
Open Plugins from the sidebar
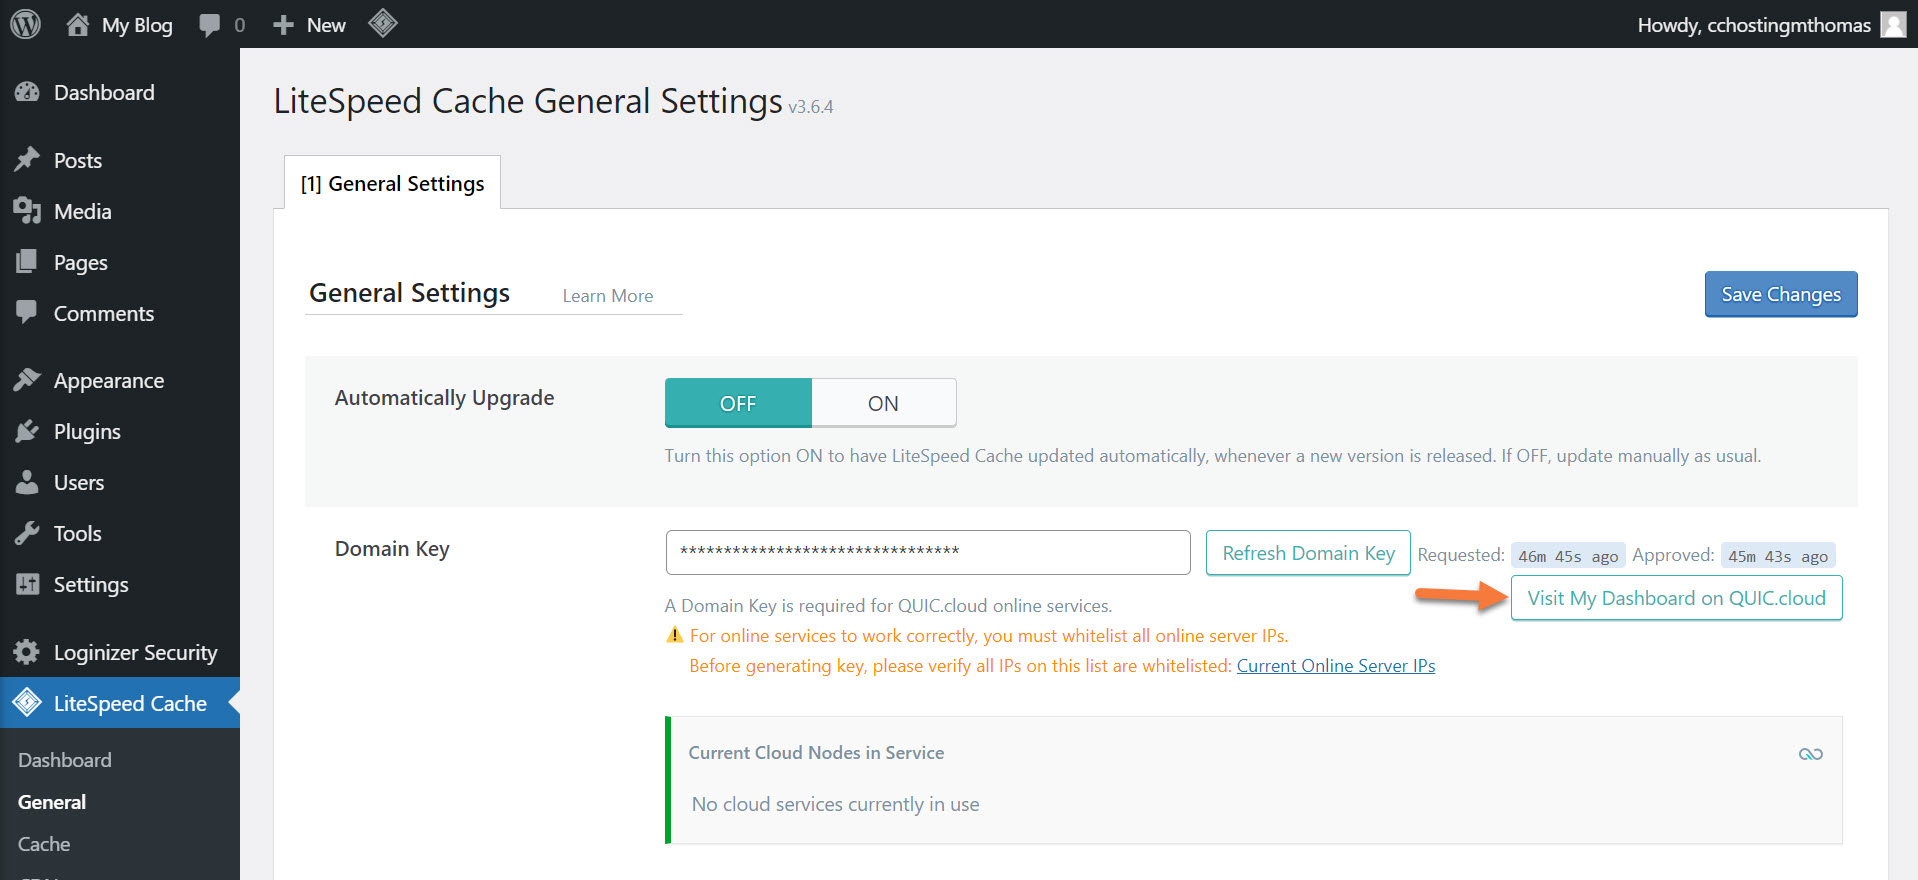87,432
